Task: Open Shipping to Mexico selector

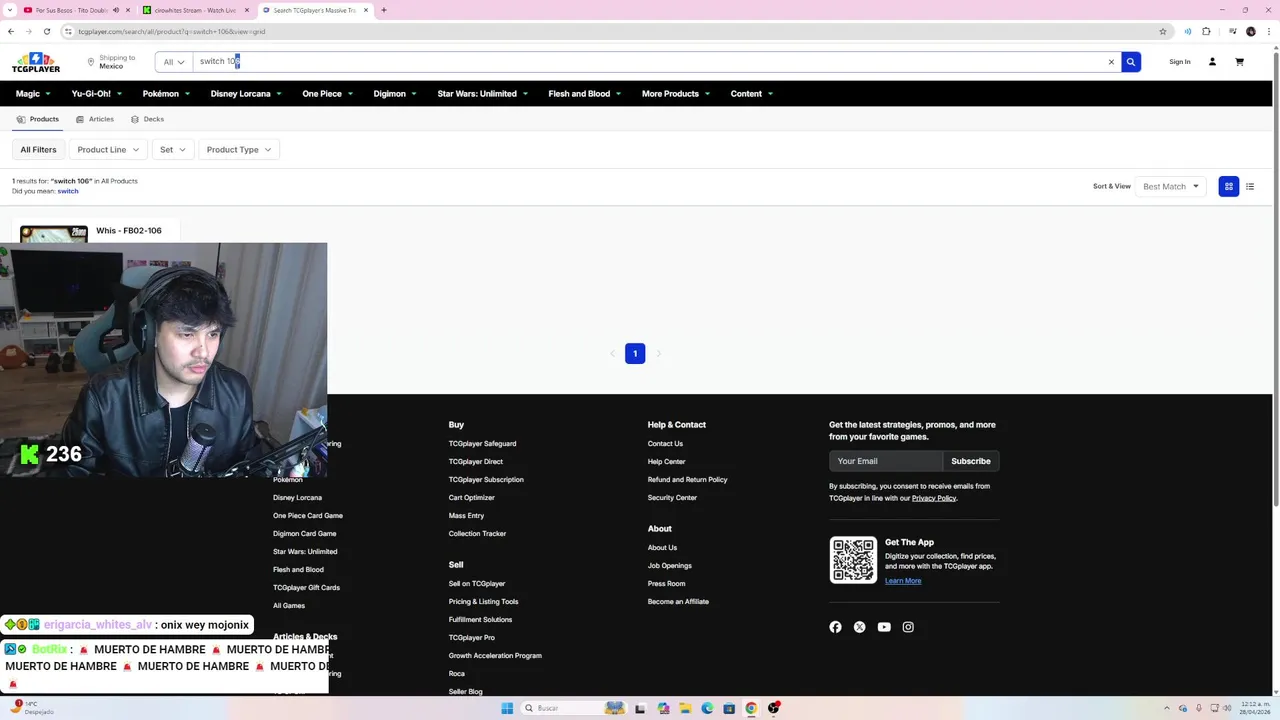Action: [x=111, y=62]
